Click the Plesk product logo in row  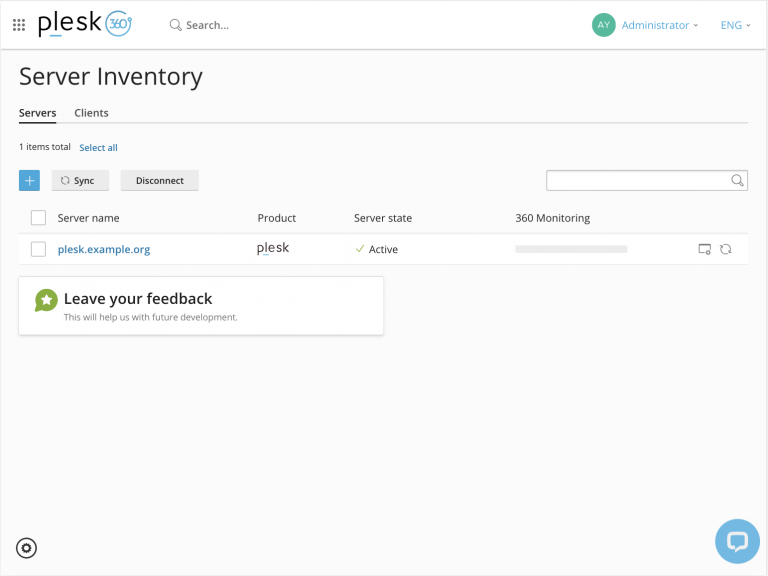(273, 248)
